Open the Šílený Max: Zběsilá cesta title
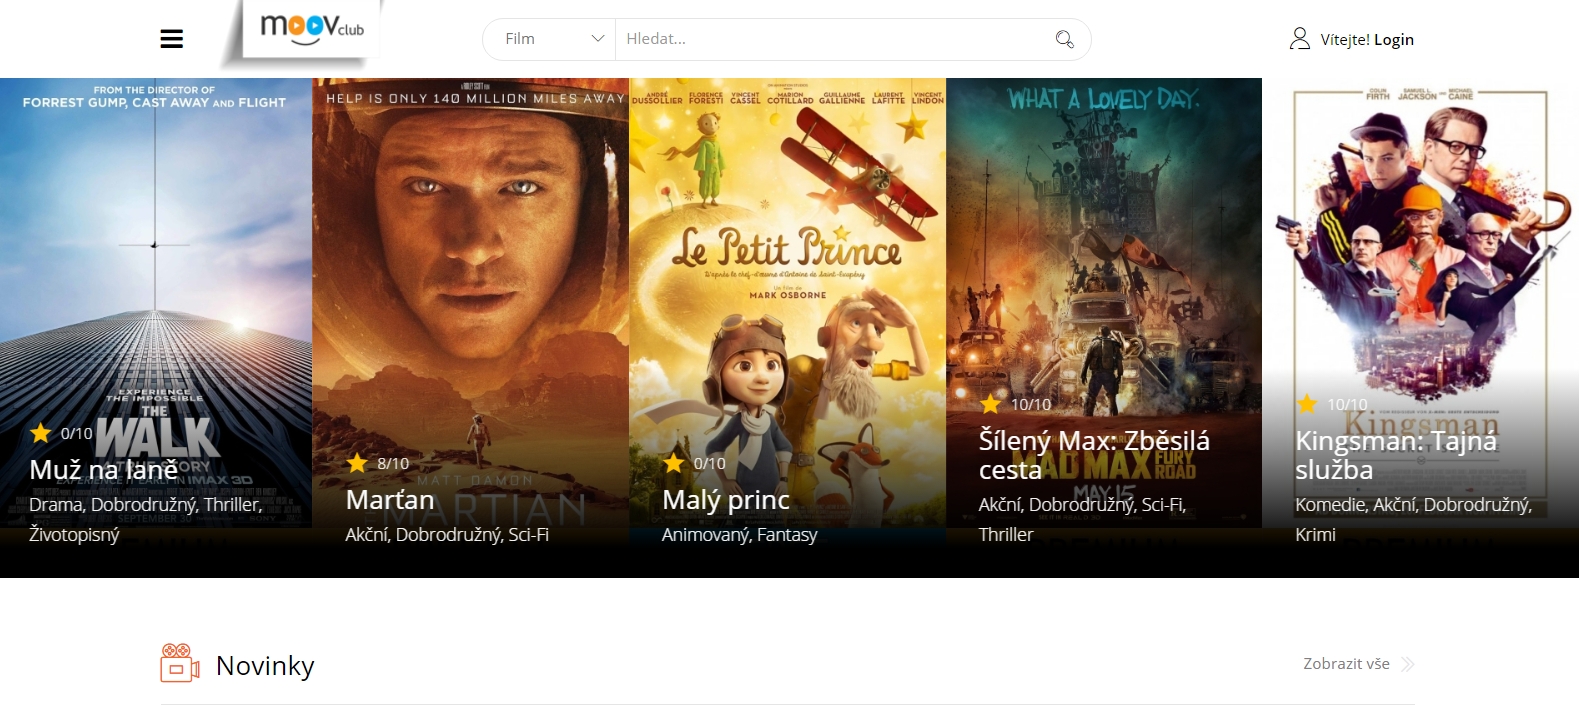The height and width of the screenshot is (705, 1579). 1094,455
